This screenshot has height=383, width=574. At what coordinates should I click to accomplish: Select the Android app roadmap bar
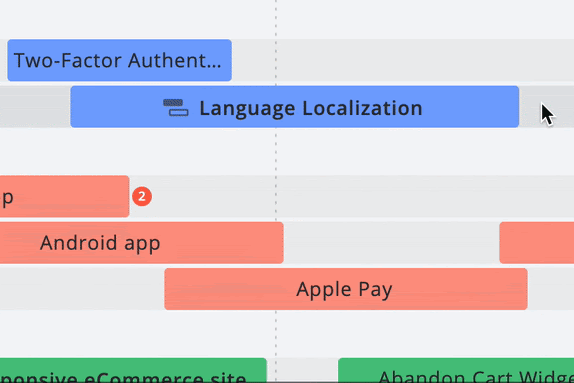click(x=142, y=242)
